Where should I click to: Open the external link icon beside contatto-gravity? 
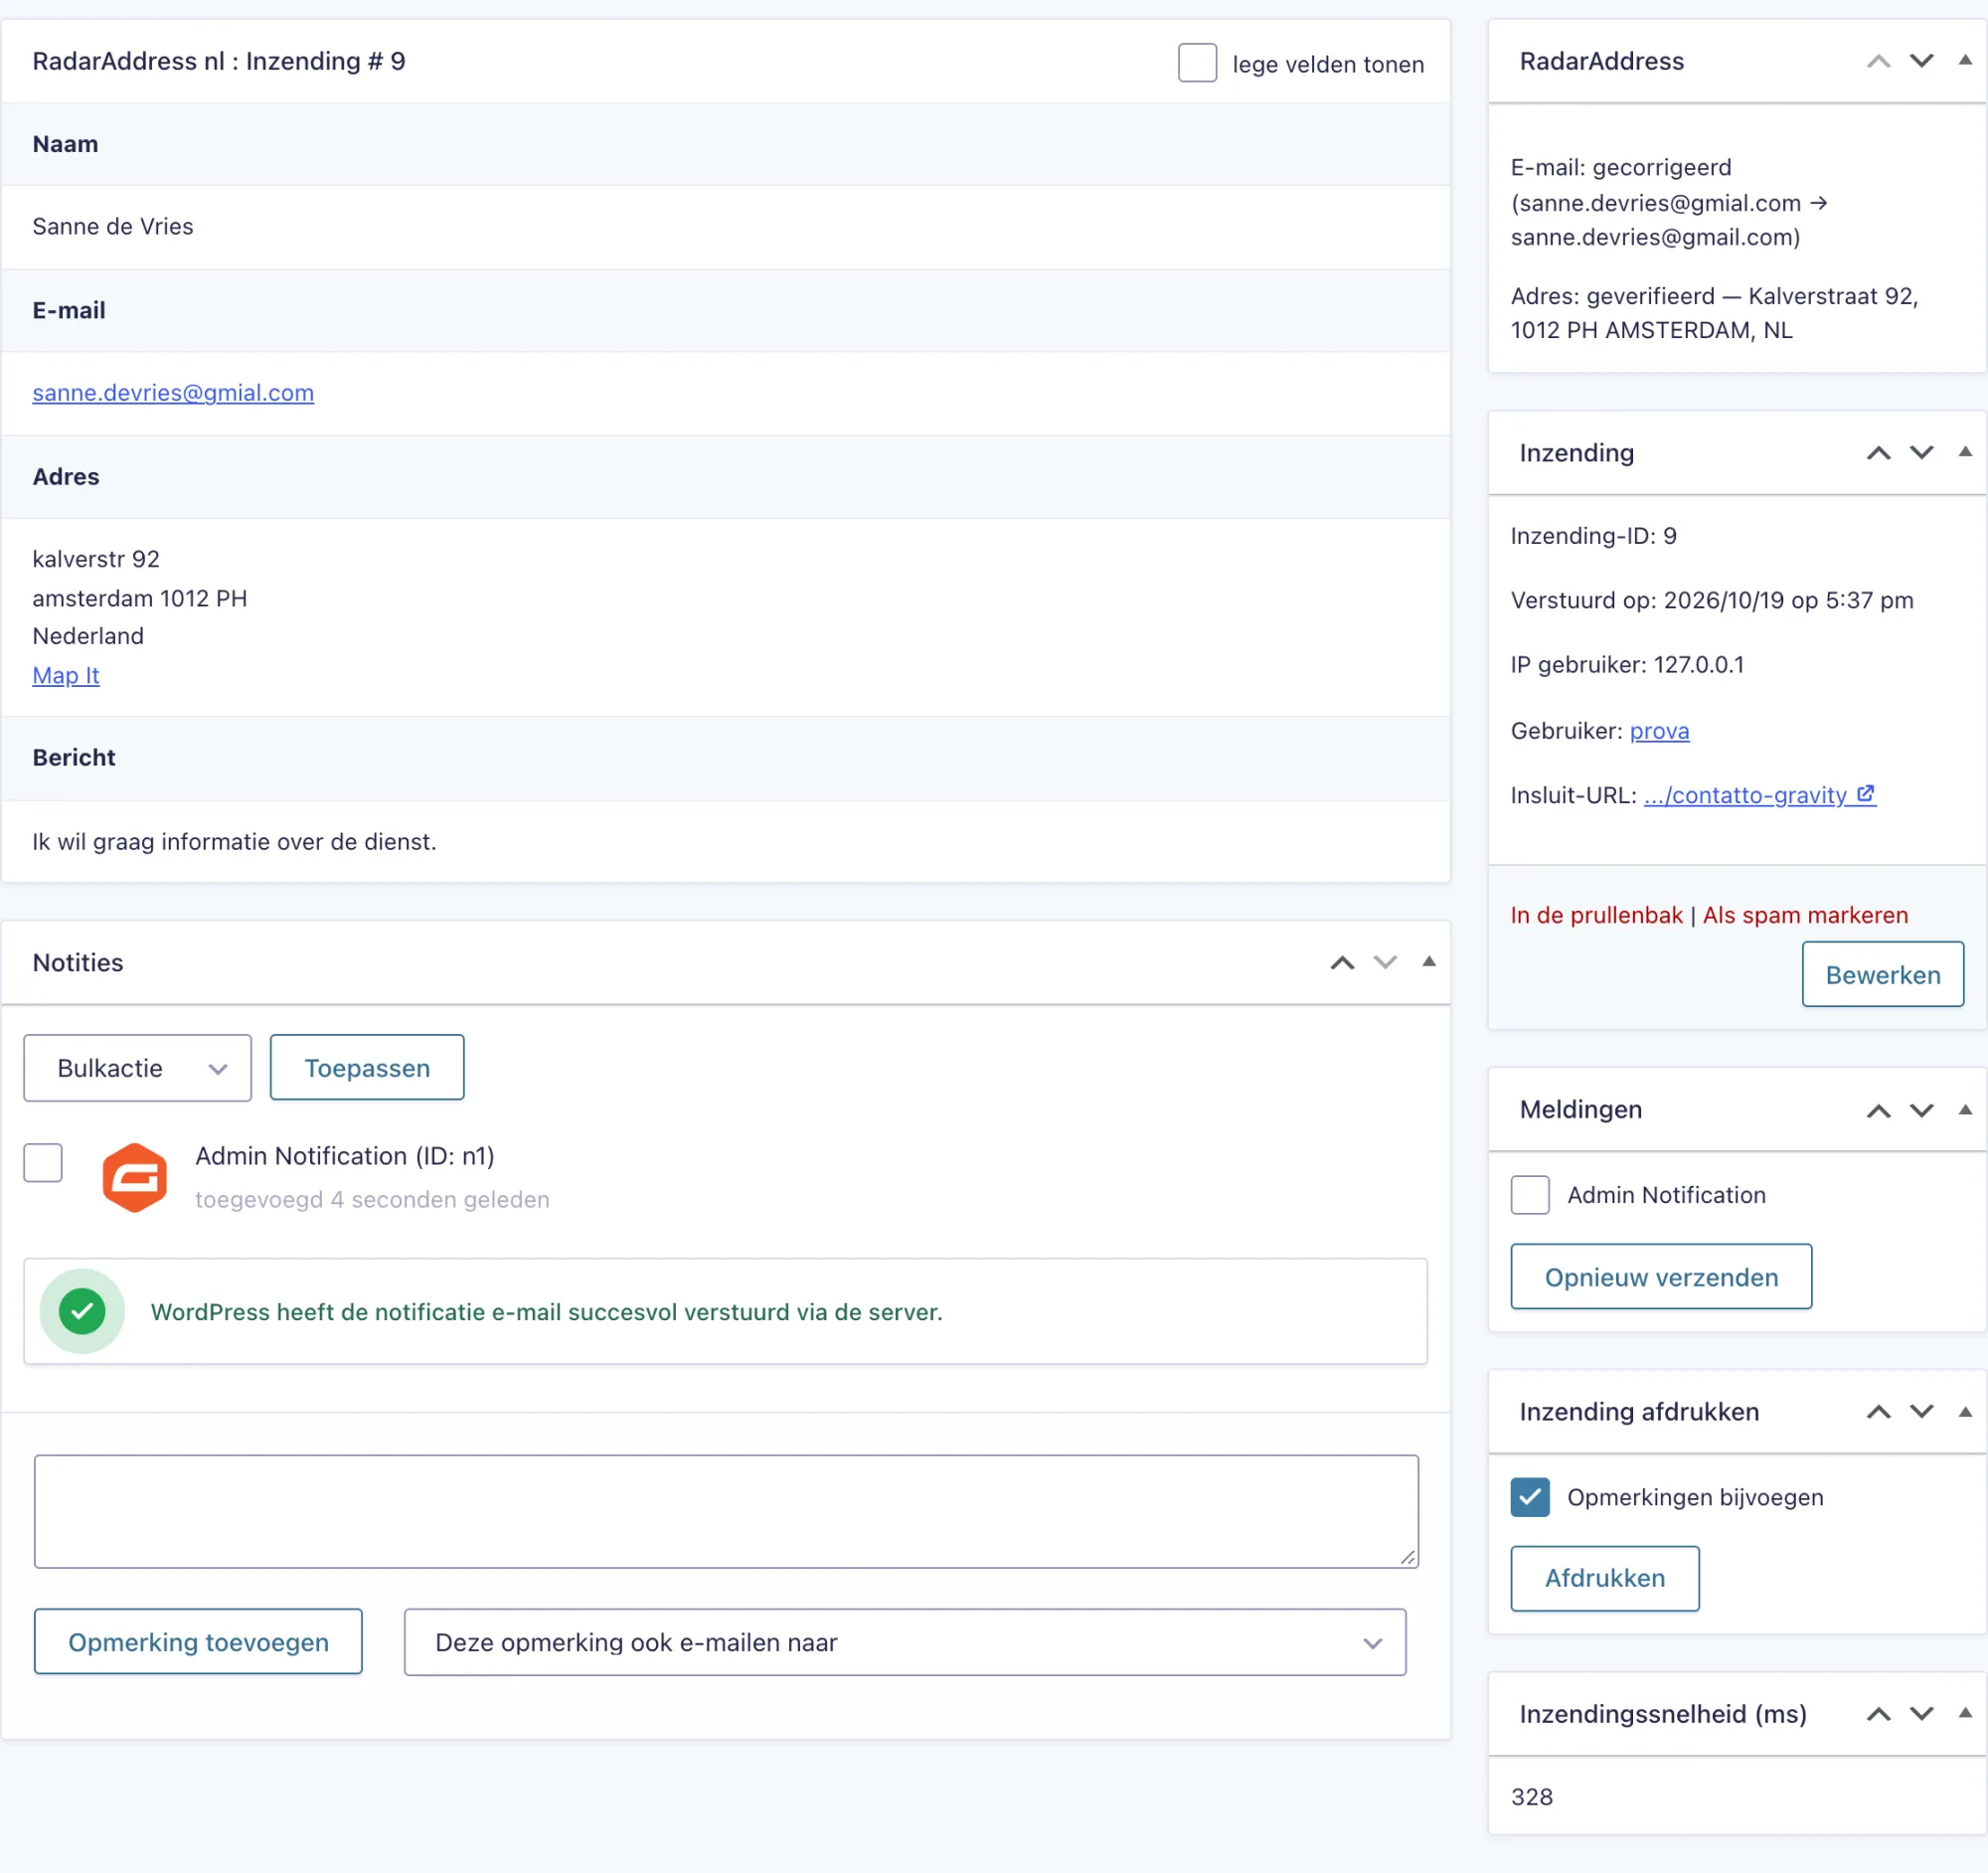tap(1865, 794)
